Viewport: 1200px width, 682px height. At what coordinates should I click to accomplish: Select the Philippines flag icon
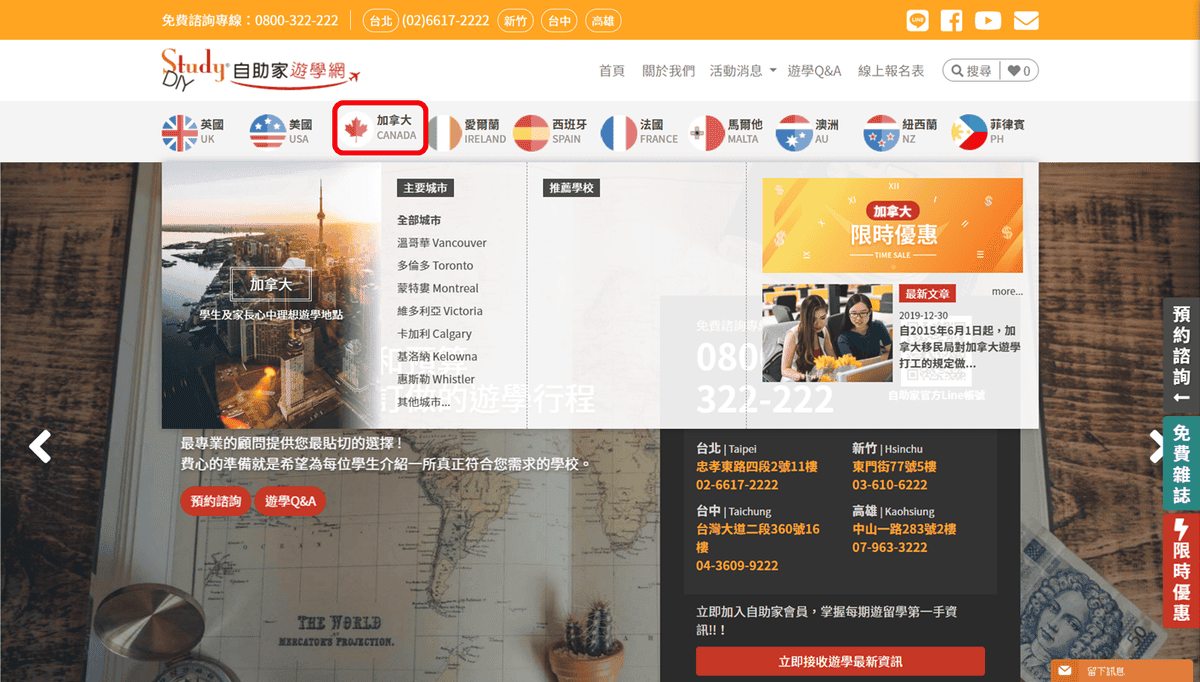point(969,132)
